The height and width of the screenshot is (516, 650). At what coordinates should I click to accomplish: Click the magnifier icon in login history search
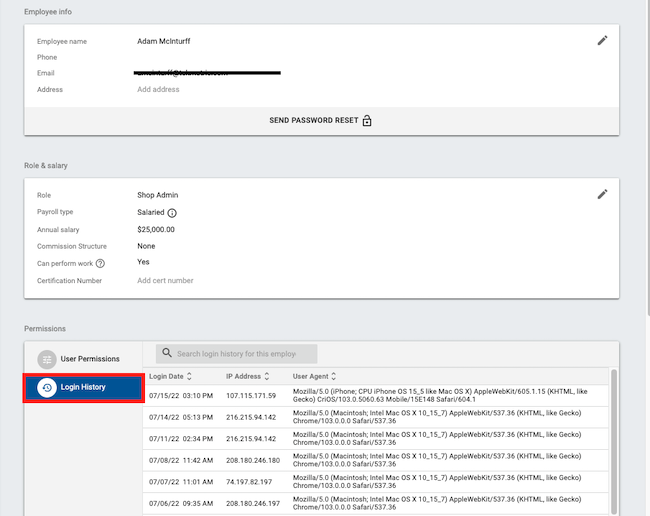pyautogui.click(x=167, y=354)
